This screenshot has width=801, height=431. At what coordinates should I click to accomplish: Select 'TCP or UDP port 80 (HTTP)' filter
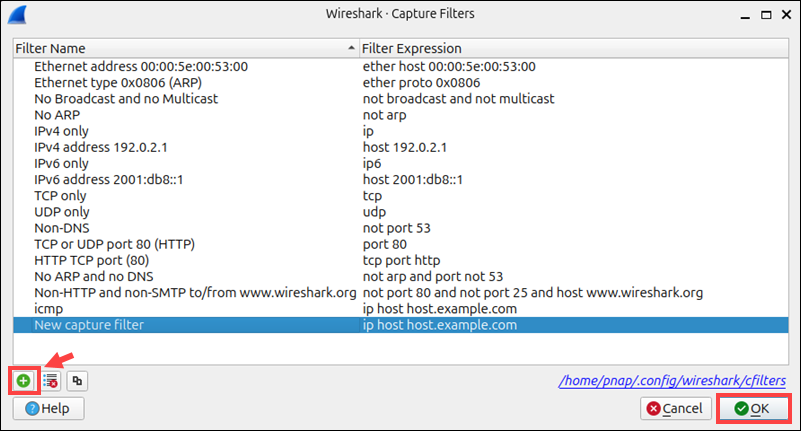coord(114,244)
